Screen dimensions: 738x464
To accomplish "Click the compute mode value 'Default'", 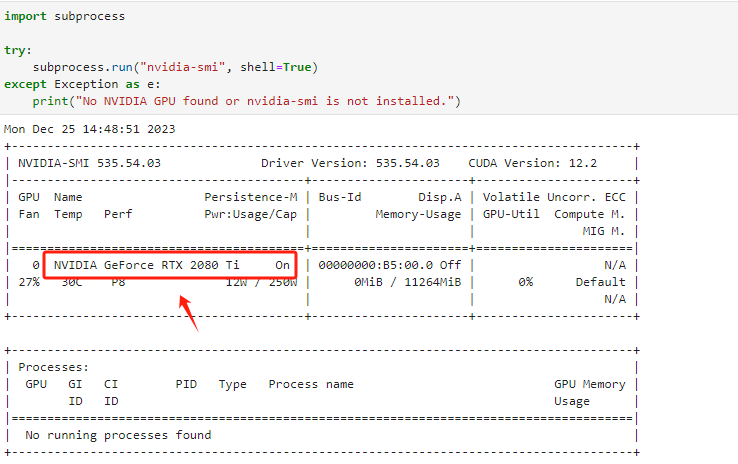I will [x=601, y=282].
